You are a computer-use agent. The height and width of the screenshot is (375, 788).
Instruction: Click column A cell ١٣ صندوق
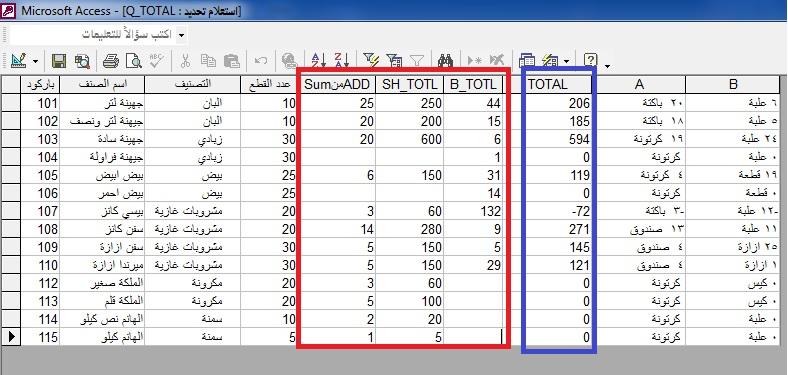click(639, 229)
